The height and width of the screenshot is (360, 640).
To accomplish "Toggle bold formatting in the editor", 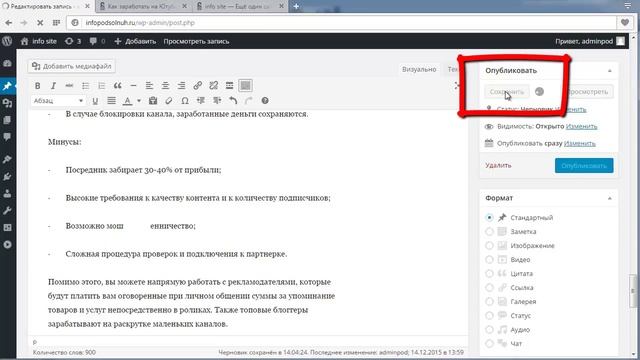I will click(x=38, y=86).
